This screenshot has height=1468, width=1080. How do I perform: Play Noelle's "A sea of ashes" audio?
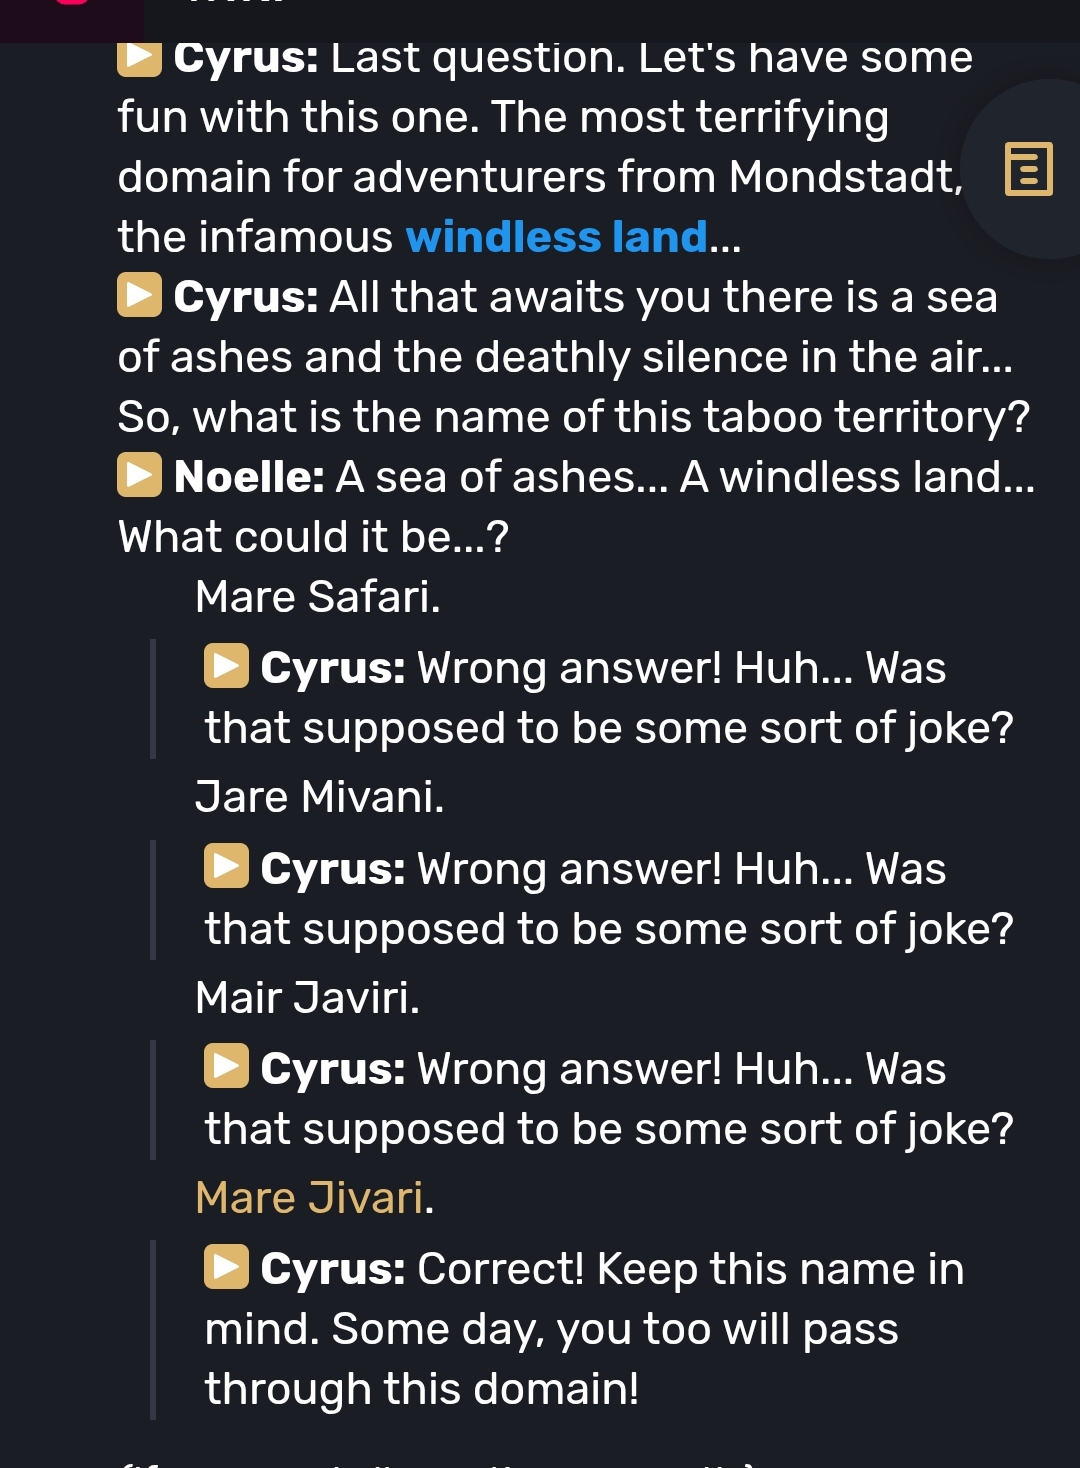139,476
